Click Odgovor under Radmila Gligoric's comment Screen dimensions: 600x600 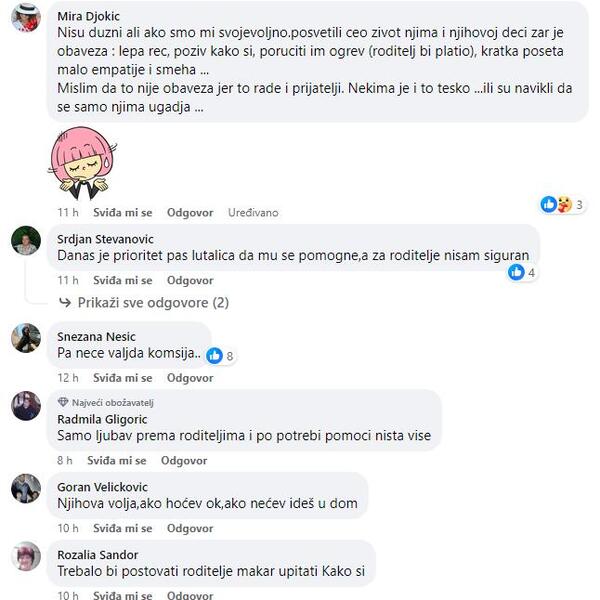coord(184,460)
